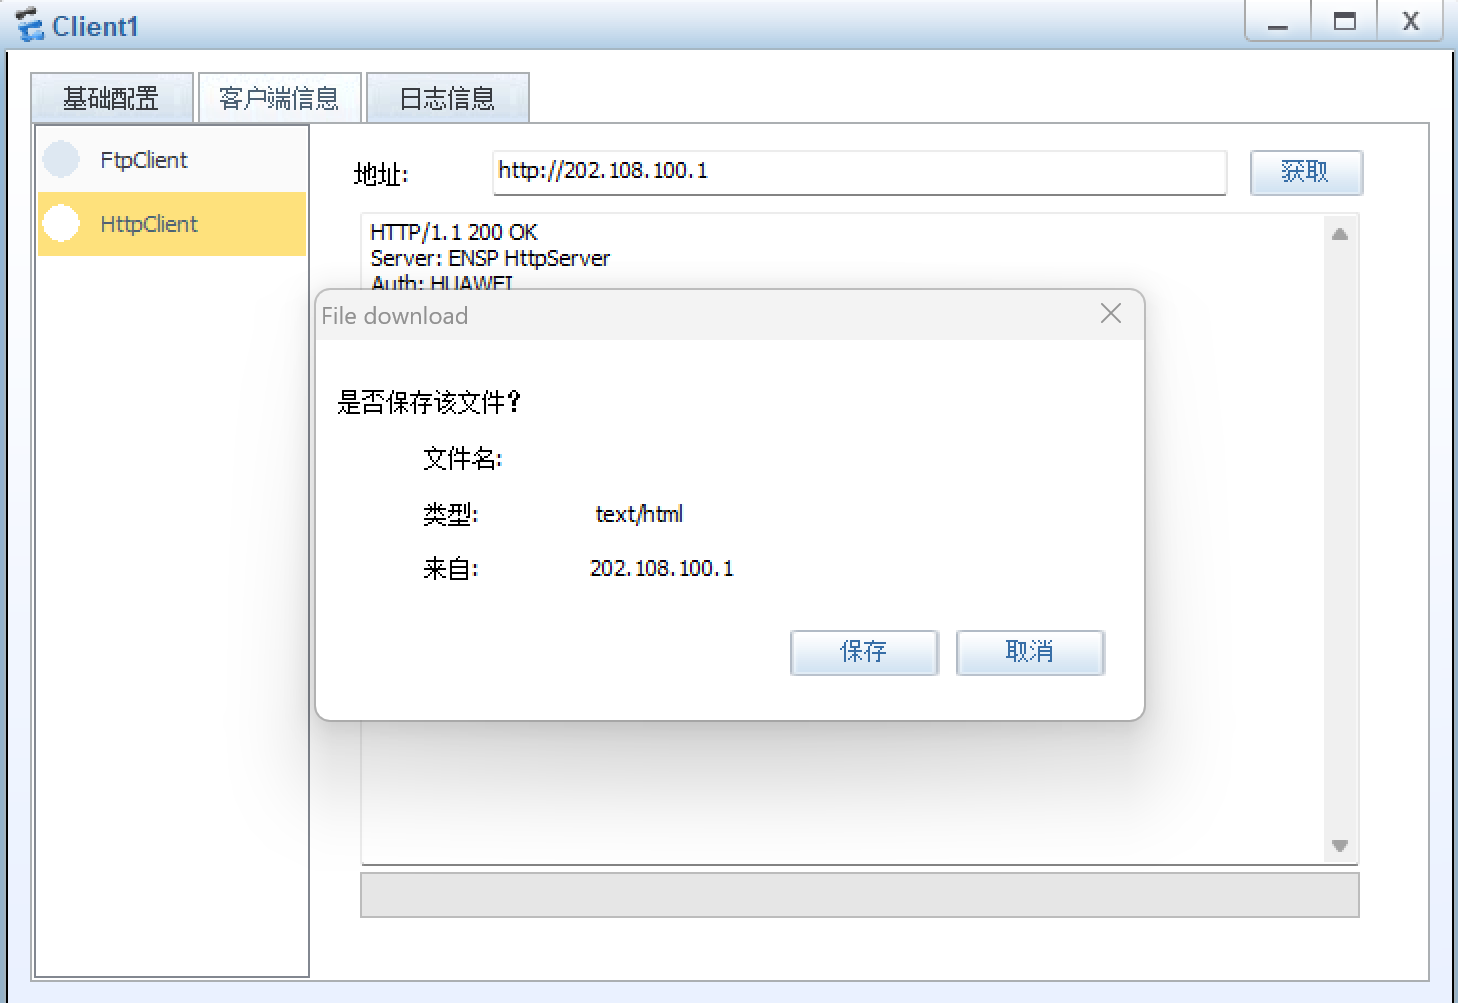Close the File download dialog
1458x1003 pixels.
1110,314
